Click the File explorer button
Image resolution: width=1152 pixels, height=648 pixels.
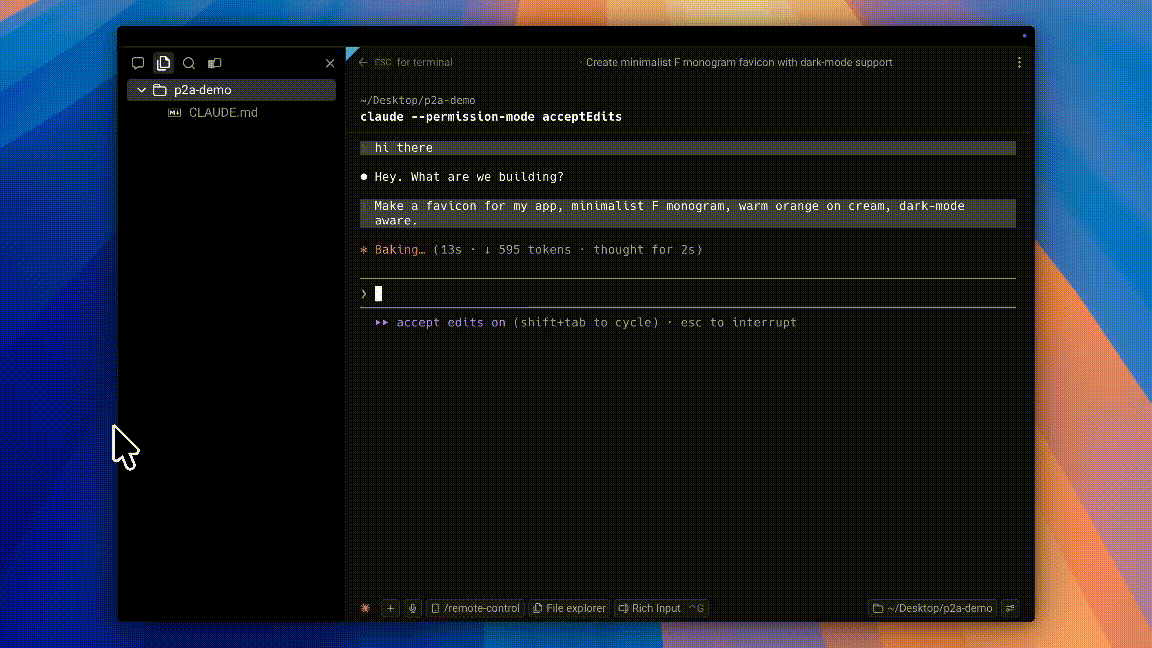pyautogui.click(x=569, y=608)
